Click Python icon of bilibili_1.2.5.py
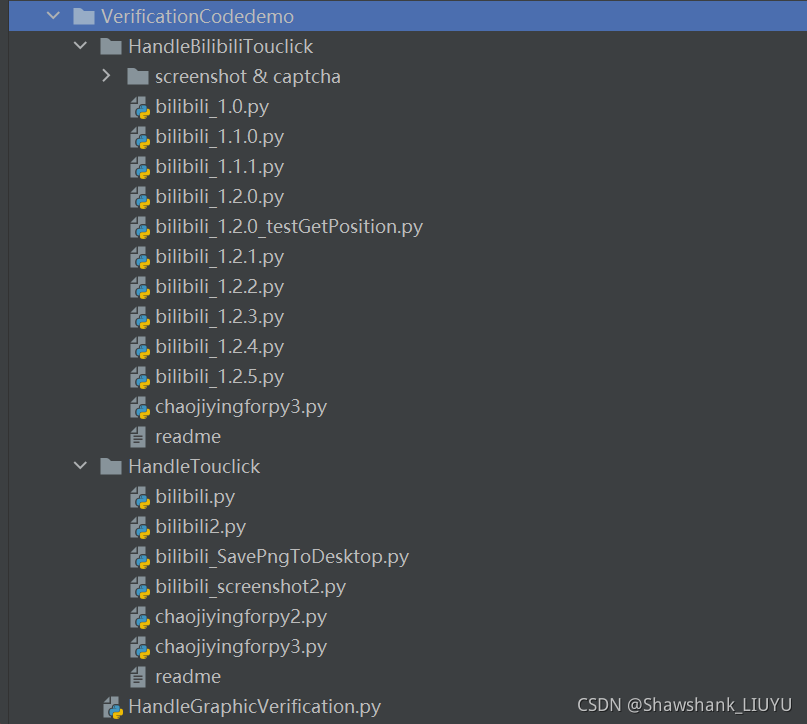Viewport: 807px width, 724px height. [x=139, y=378]
